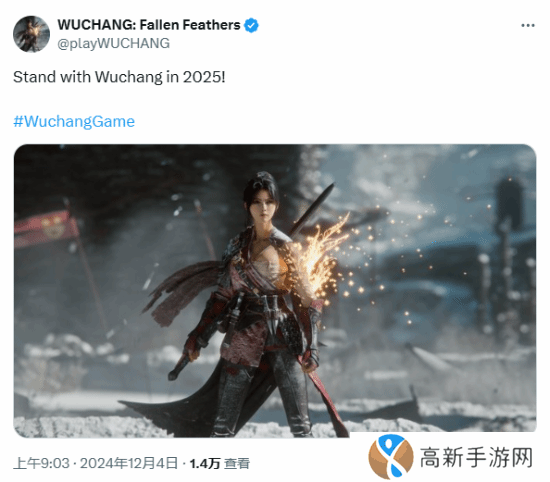Open the WUCHANG profile avatar picture
550x482 pixels.
31,34
